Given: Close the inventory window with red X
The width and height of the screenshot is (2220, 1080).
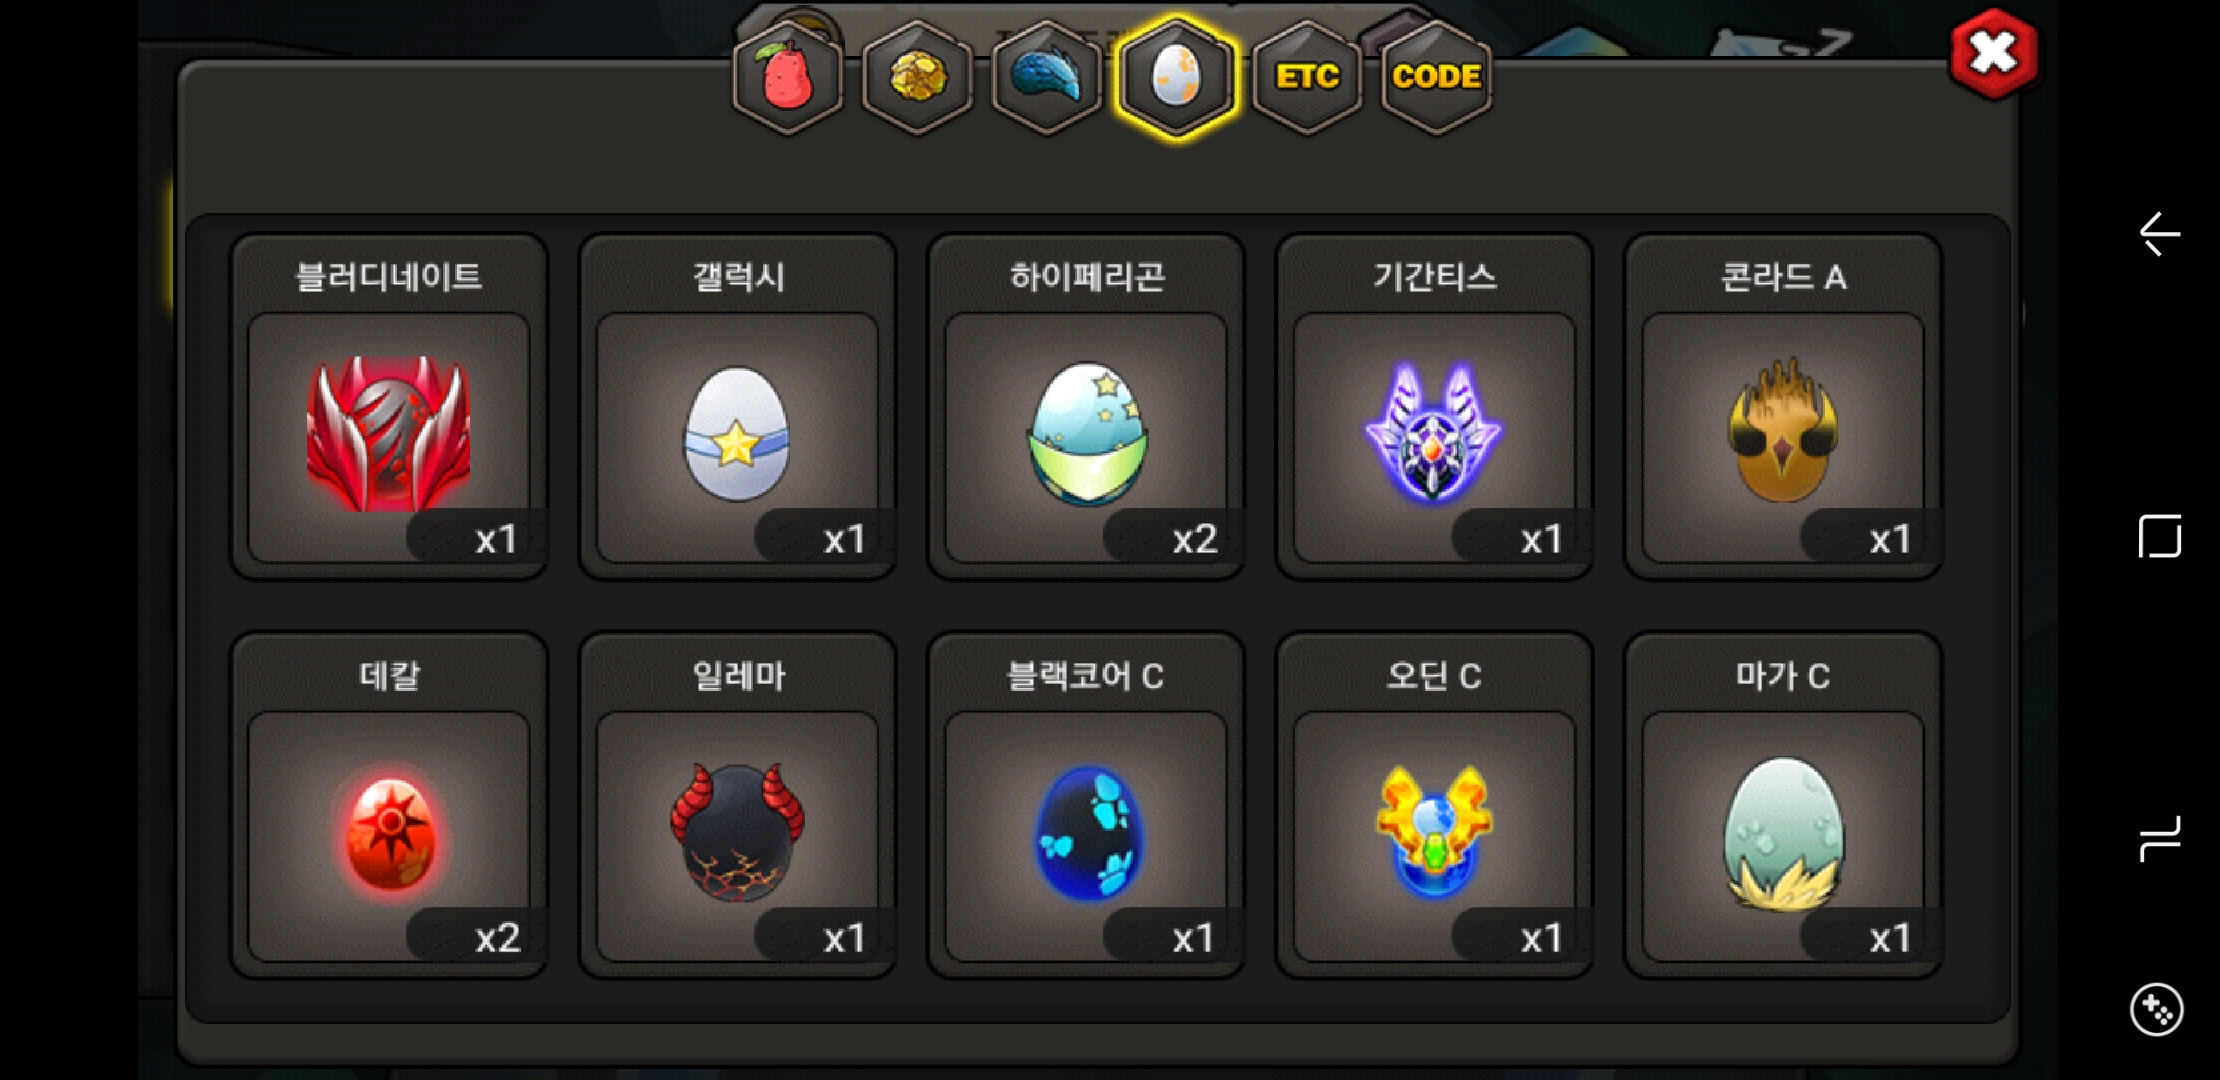Looking at the screenshot, I should pyautogui.click(x=1993, y=54).
